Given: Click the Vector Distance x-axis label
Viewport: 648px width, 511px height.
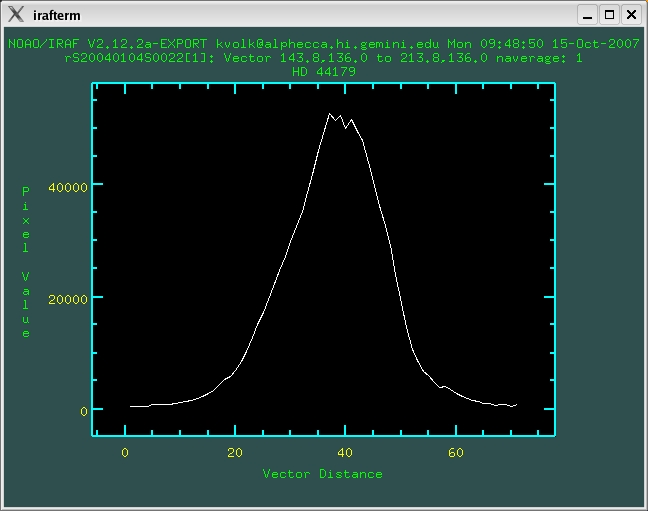Looking at the screenshot, I should [x=323, y=474].
